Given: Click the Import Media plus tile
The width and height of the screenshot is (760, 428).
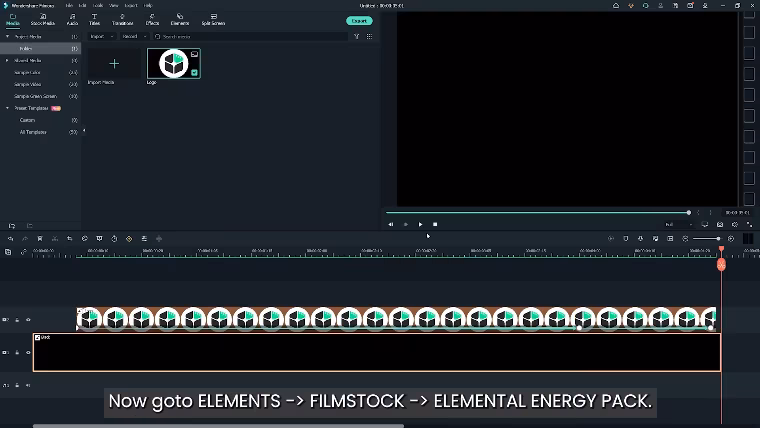Looking at the screenshot, I should click(x=114, y=63).
